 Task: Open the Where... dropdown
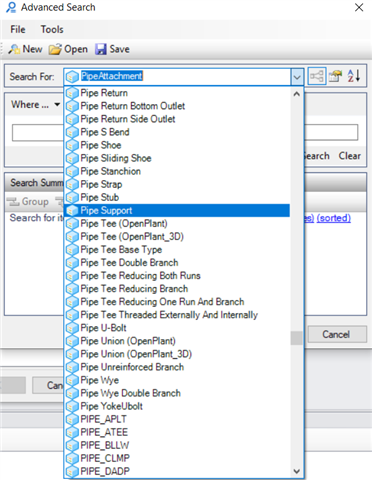[x=35, y=105]
